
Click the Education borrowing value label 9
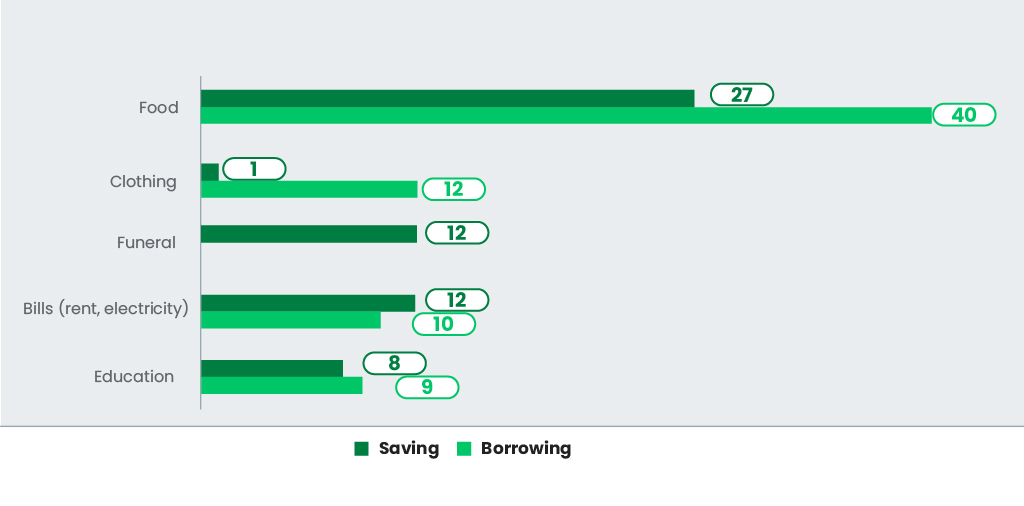[x=427, y=387]
